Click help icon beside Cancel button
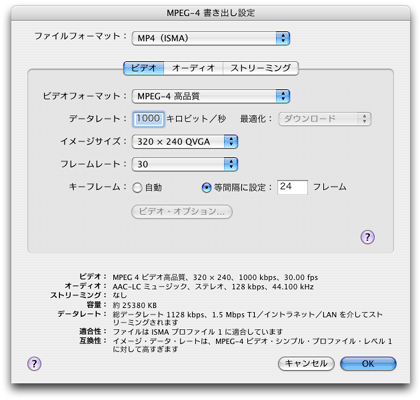420x400 pixels. pyautogui.click(x=34, y=363)
